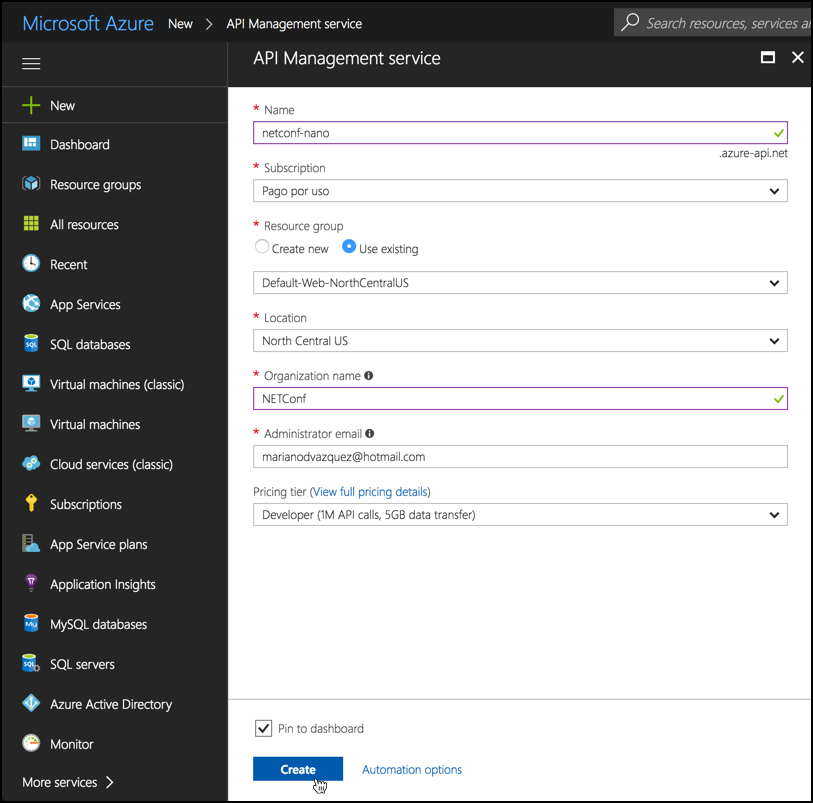This screenshot has height=803, width=813.
Task: Open Application Insights label in sidebar
Action: pos(103,585)
